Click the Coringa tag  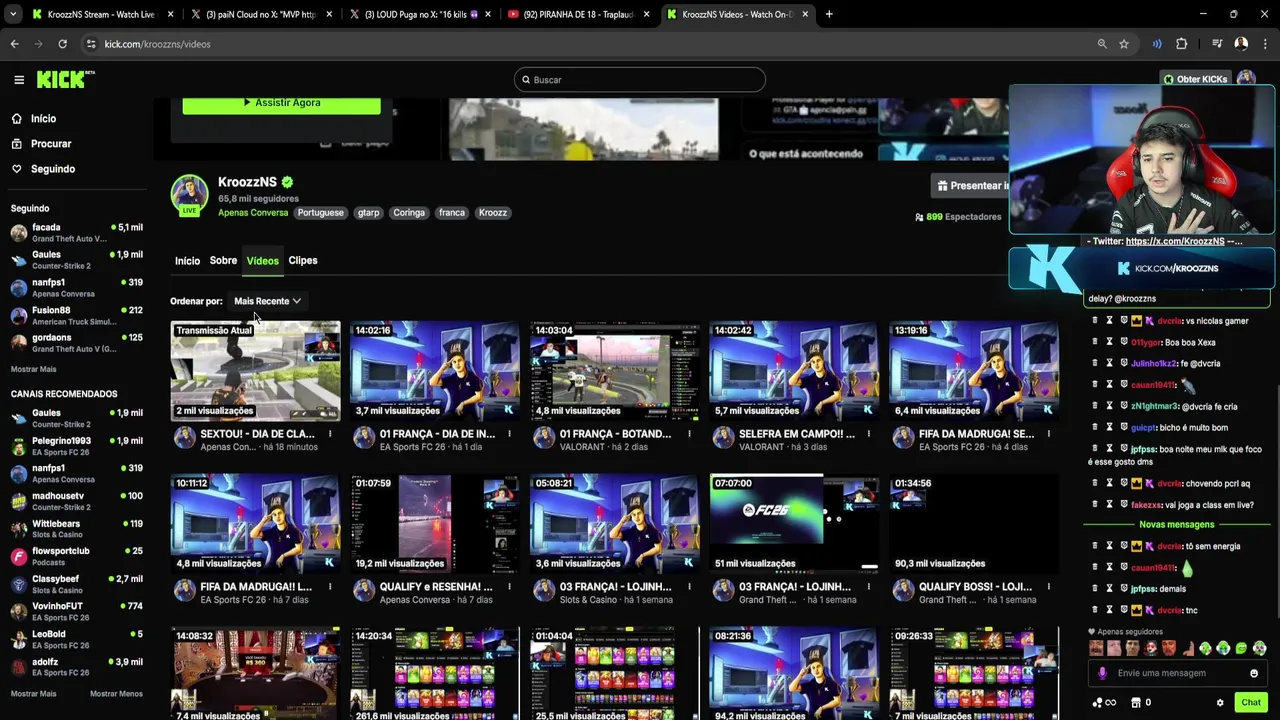(x=409, y=213)
